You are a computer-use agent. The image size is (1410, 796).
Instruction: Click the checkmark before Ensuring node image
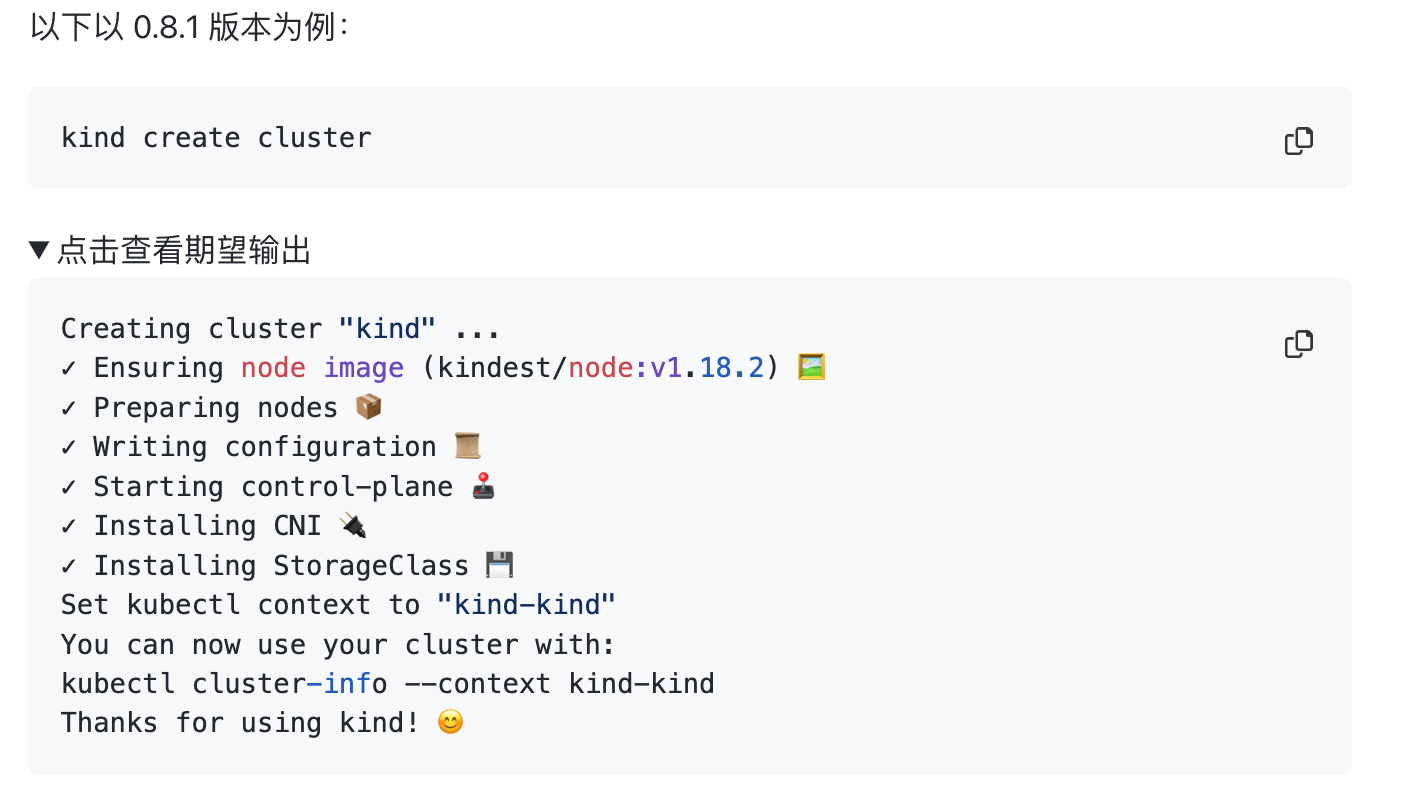(x=69, y=368)
